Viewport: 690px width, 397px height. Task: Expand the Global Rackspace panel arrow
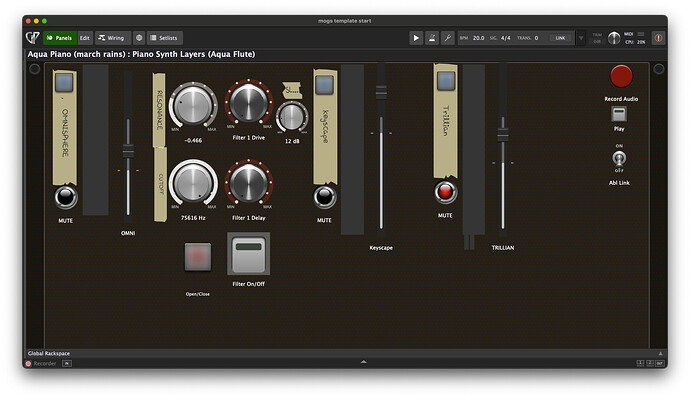click(660, 353)
